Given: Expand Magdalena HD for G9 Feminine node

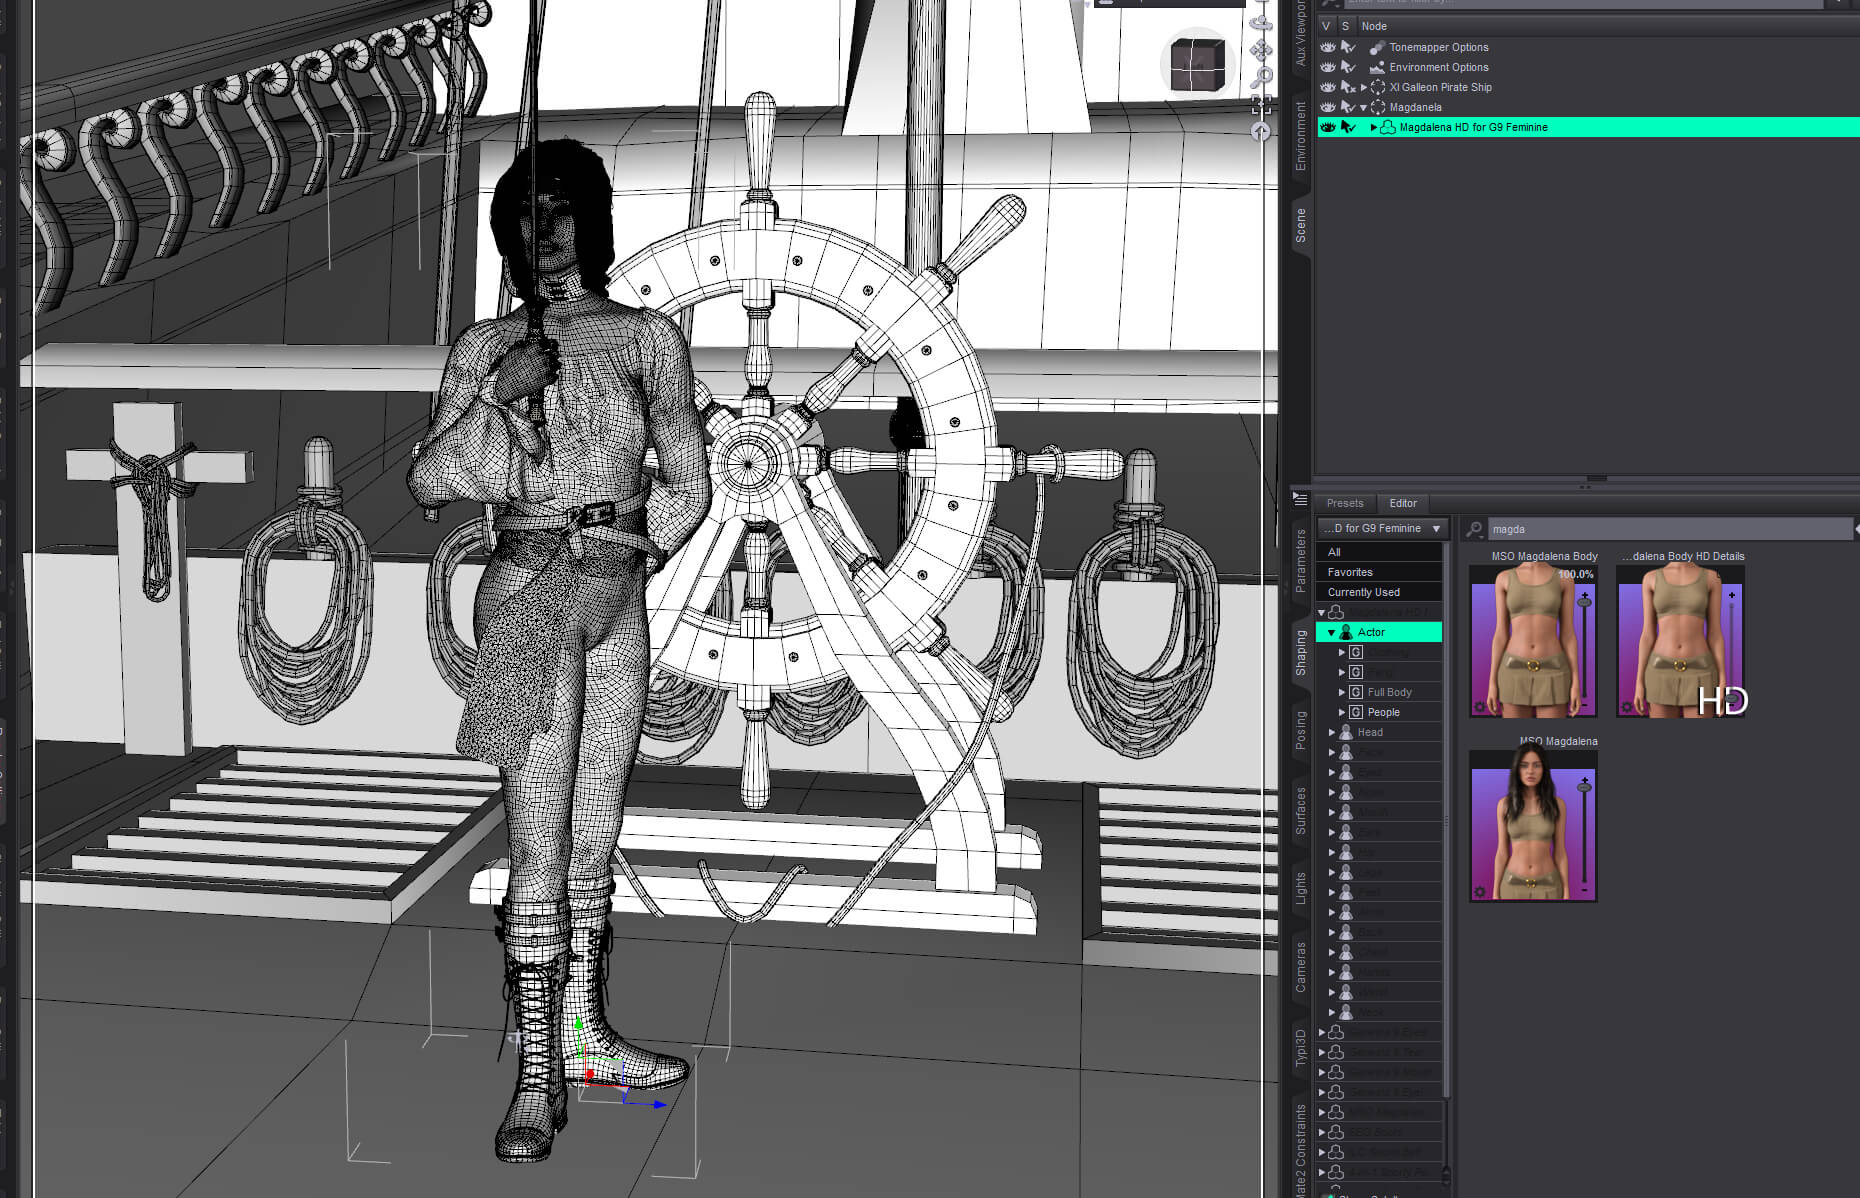Looking at the screenshot, I should [1374, 127].
